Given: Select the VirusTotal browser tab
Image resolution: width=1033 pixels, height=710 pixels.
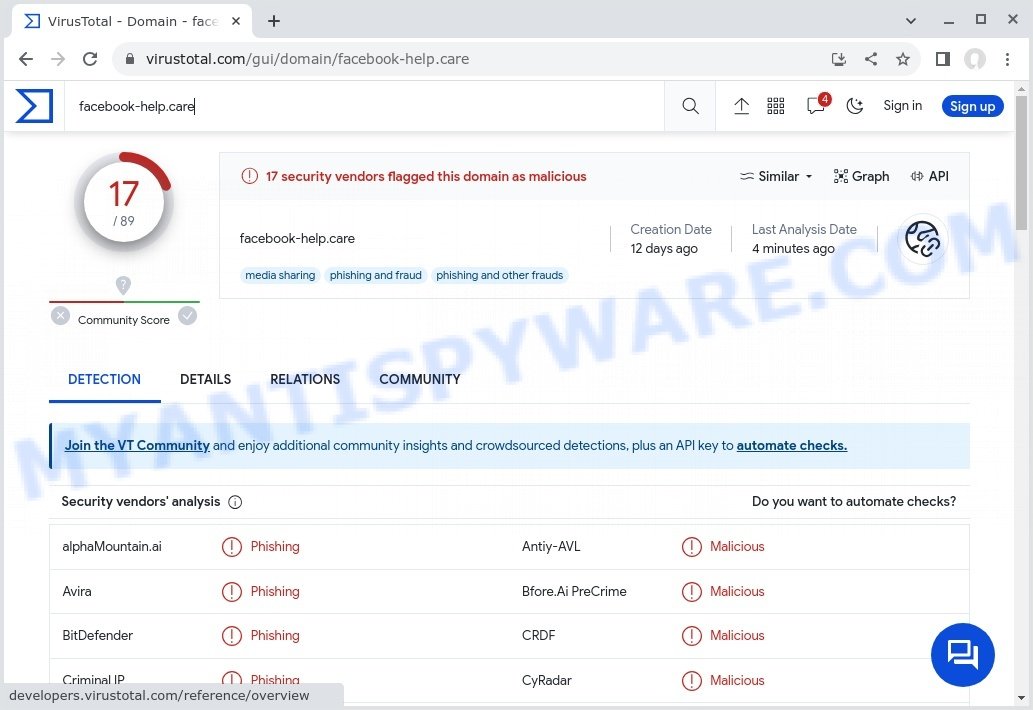Looking at the screenshot, I should click(x=132, y=21).
